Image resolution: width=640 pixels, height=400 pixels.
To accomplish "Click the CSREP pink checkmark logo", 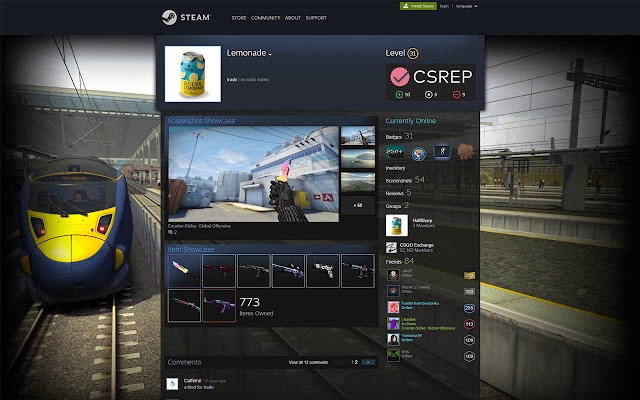I will coord(399,76).
